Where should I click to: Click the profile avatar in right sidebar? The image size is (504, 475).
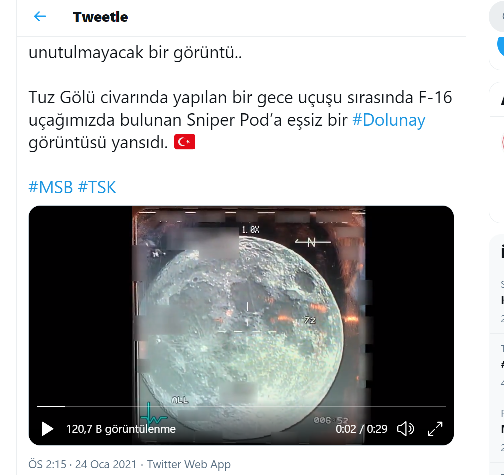[x=503, y=142]
